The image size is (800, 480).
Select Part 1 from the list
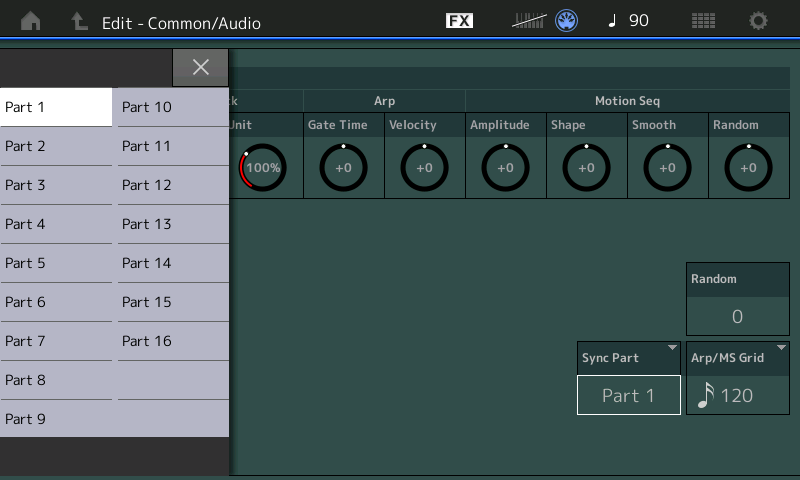pos(56,107)
